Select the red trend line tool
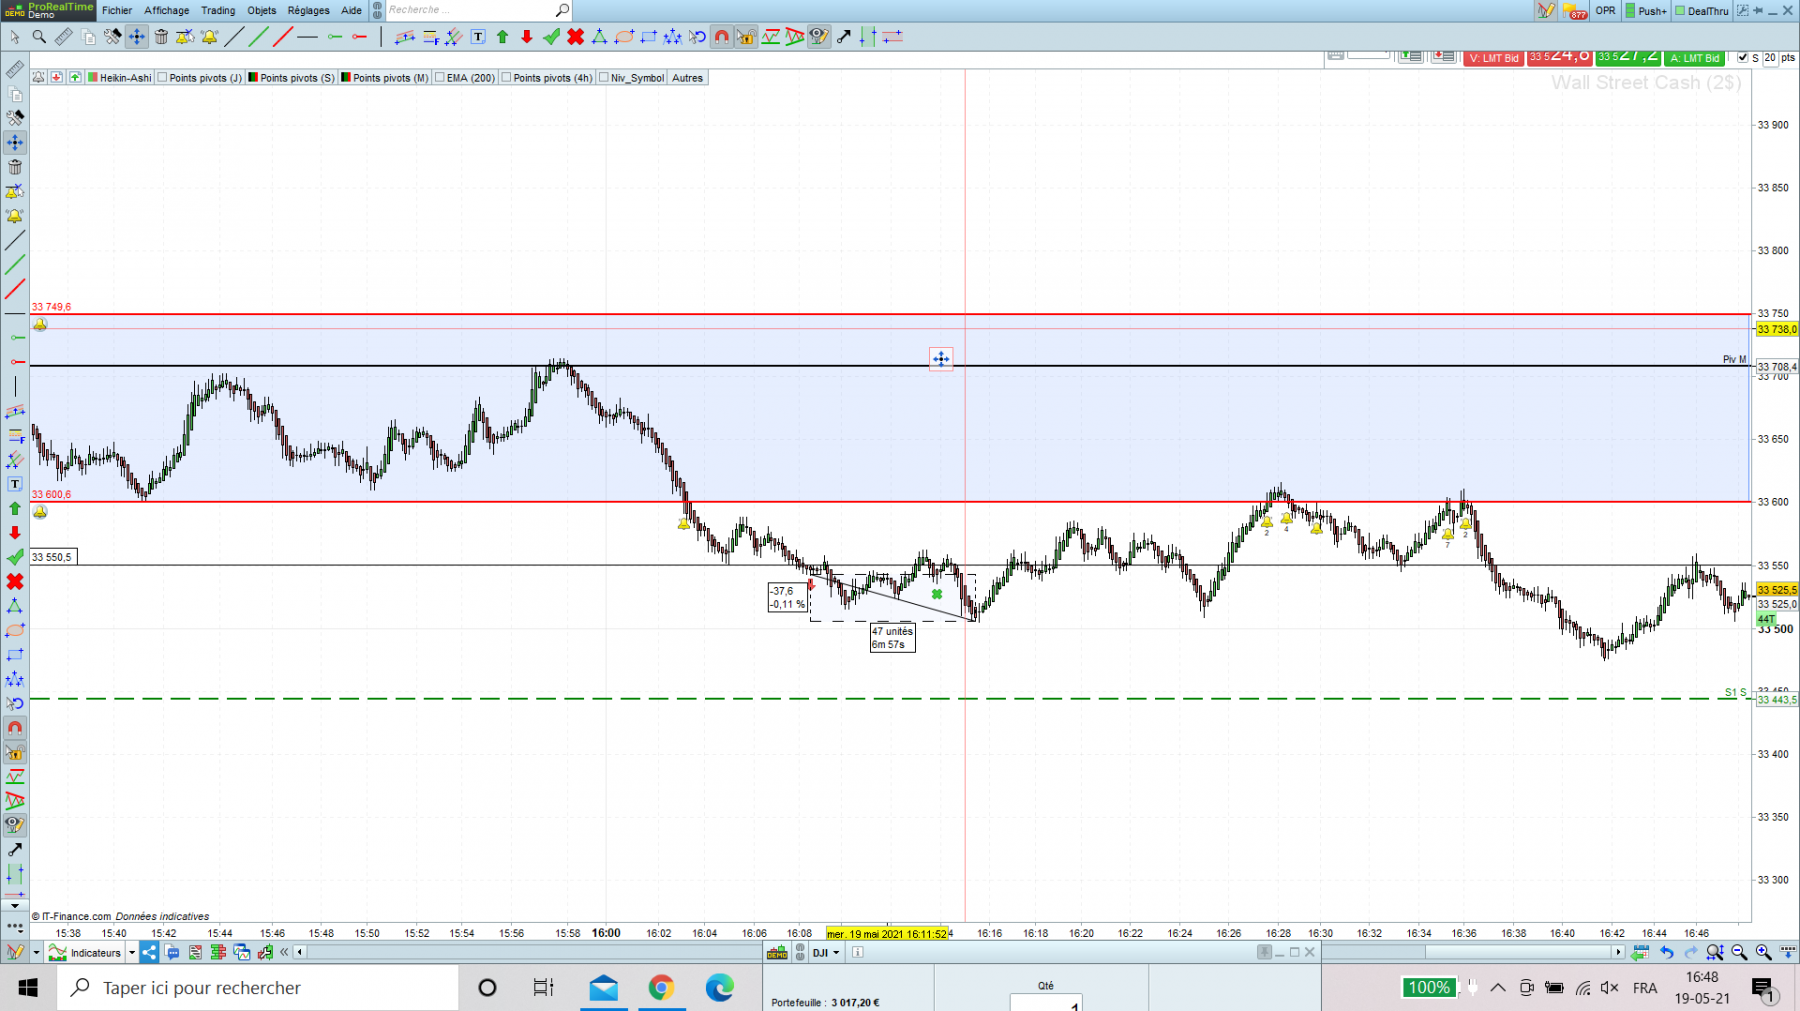This screenshot has height=1011, width=1800. [x=283, y=37]
